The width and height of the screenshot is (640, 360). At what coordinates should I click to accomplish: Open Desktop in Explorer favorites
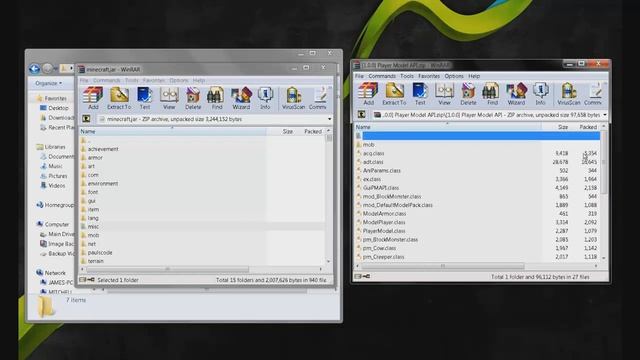tap(58, 108)
